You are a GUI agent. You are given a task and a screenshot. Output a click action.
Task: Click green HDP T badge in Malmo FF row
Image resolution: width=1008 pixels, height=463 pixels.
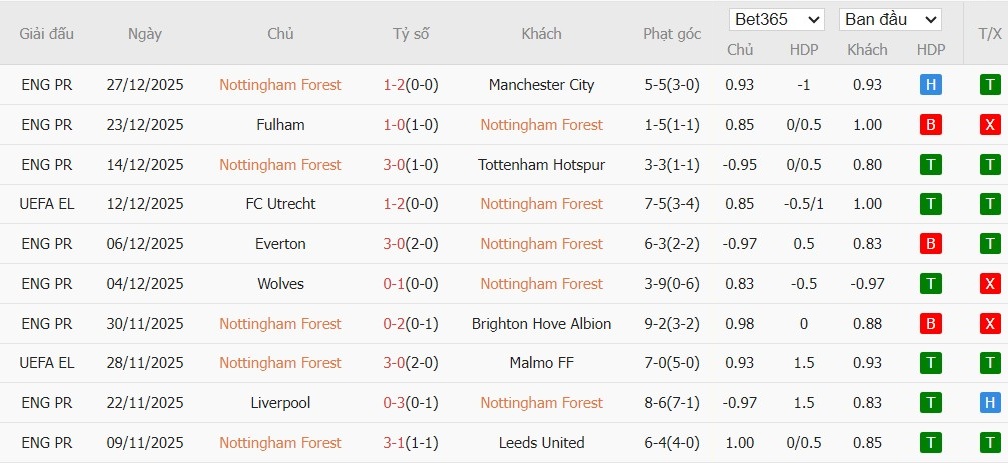(x=930, y=363)
